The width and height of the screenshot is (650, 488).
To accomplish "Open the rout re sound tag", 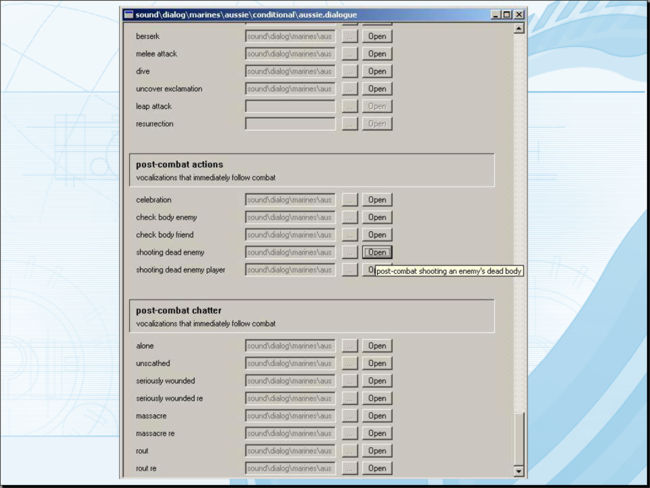I will pyautogui.click(x=377, y=468).
